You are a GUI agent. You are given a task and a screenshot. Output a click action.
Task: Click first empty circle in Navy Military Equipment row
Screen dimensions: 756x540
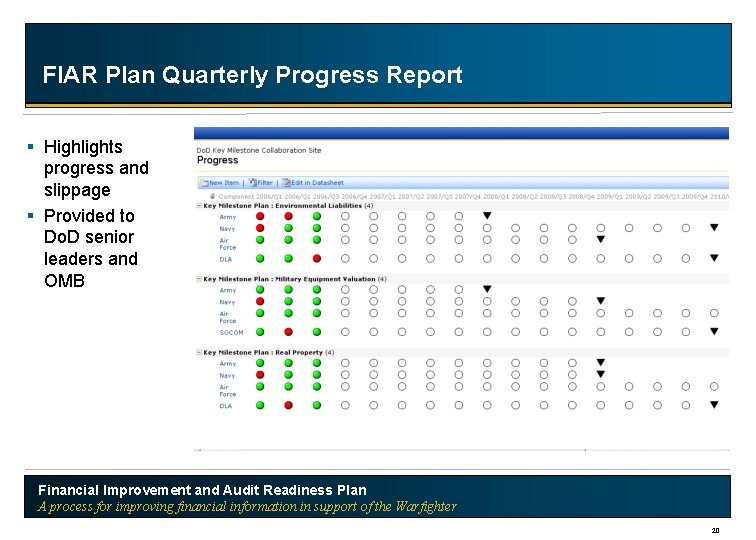345,301
